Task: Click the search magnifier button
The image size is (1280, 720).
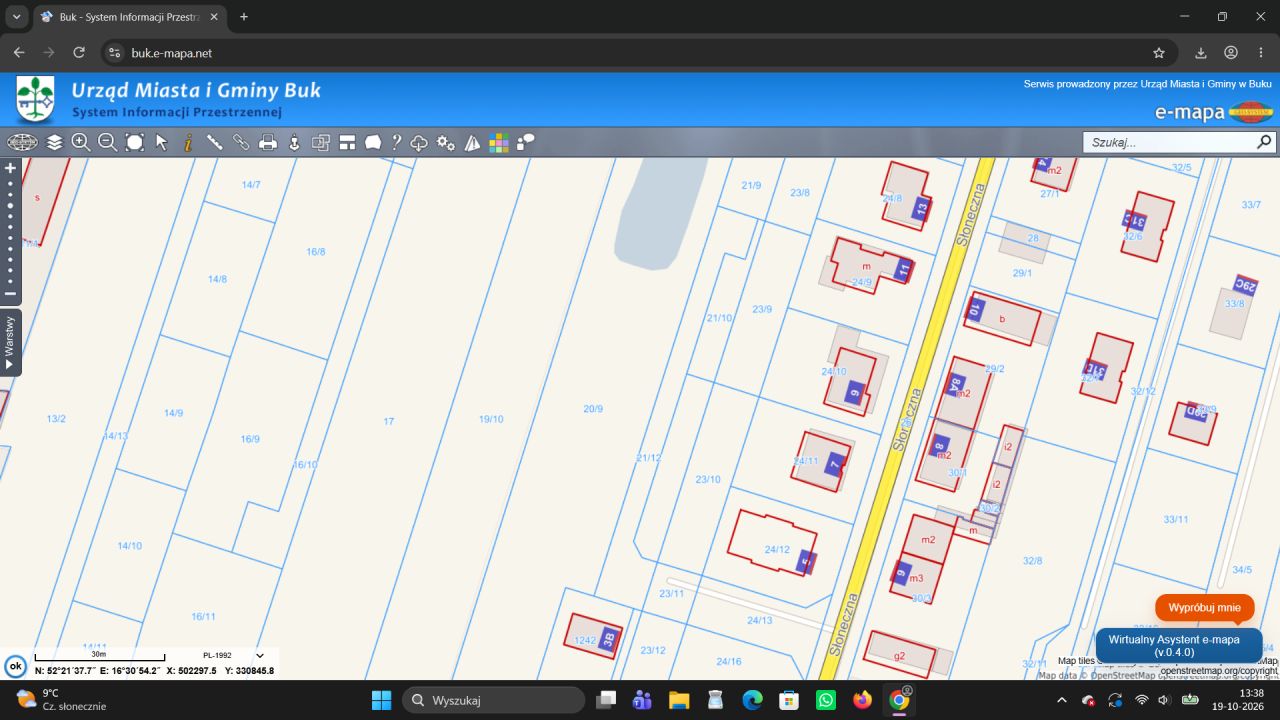Action: point(1265,143)
